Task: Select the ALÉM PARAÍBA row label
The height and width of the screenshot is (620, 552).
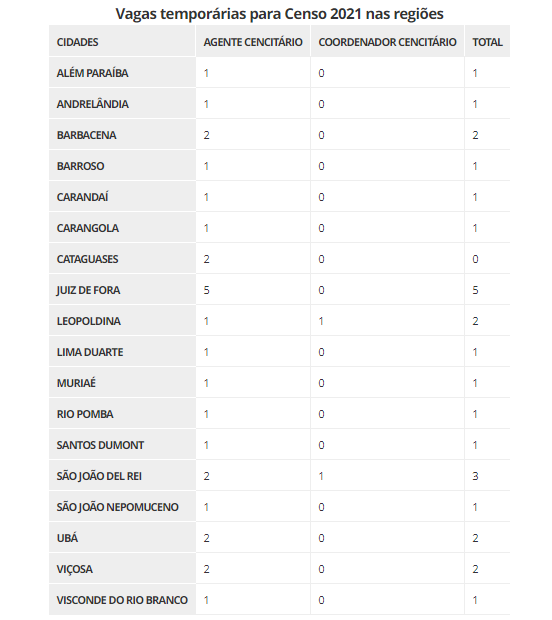Action: (x=122, y=73)
